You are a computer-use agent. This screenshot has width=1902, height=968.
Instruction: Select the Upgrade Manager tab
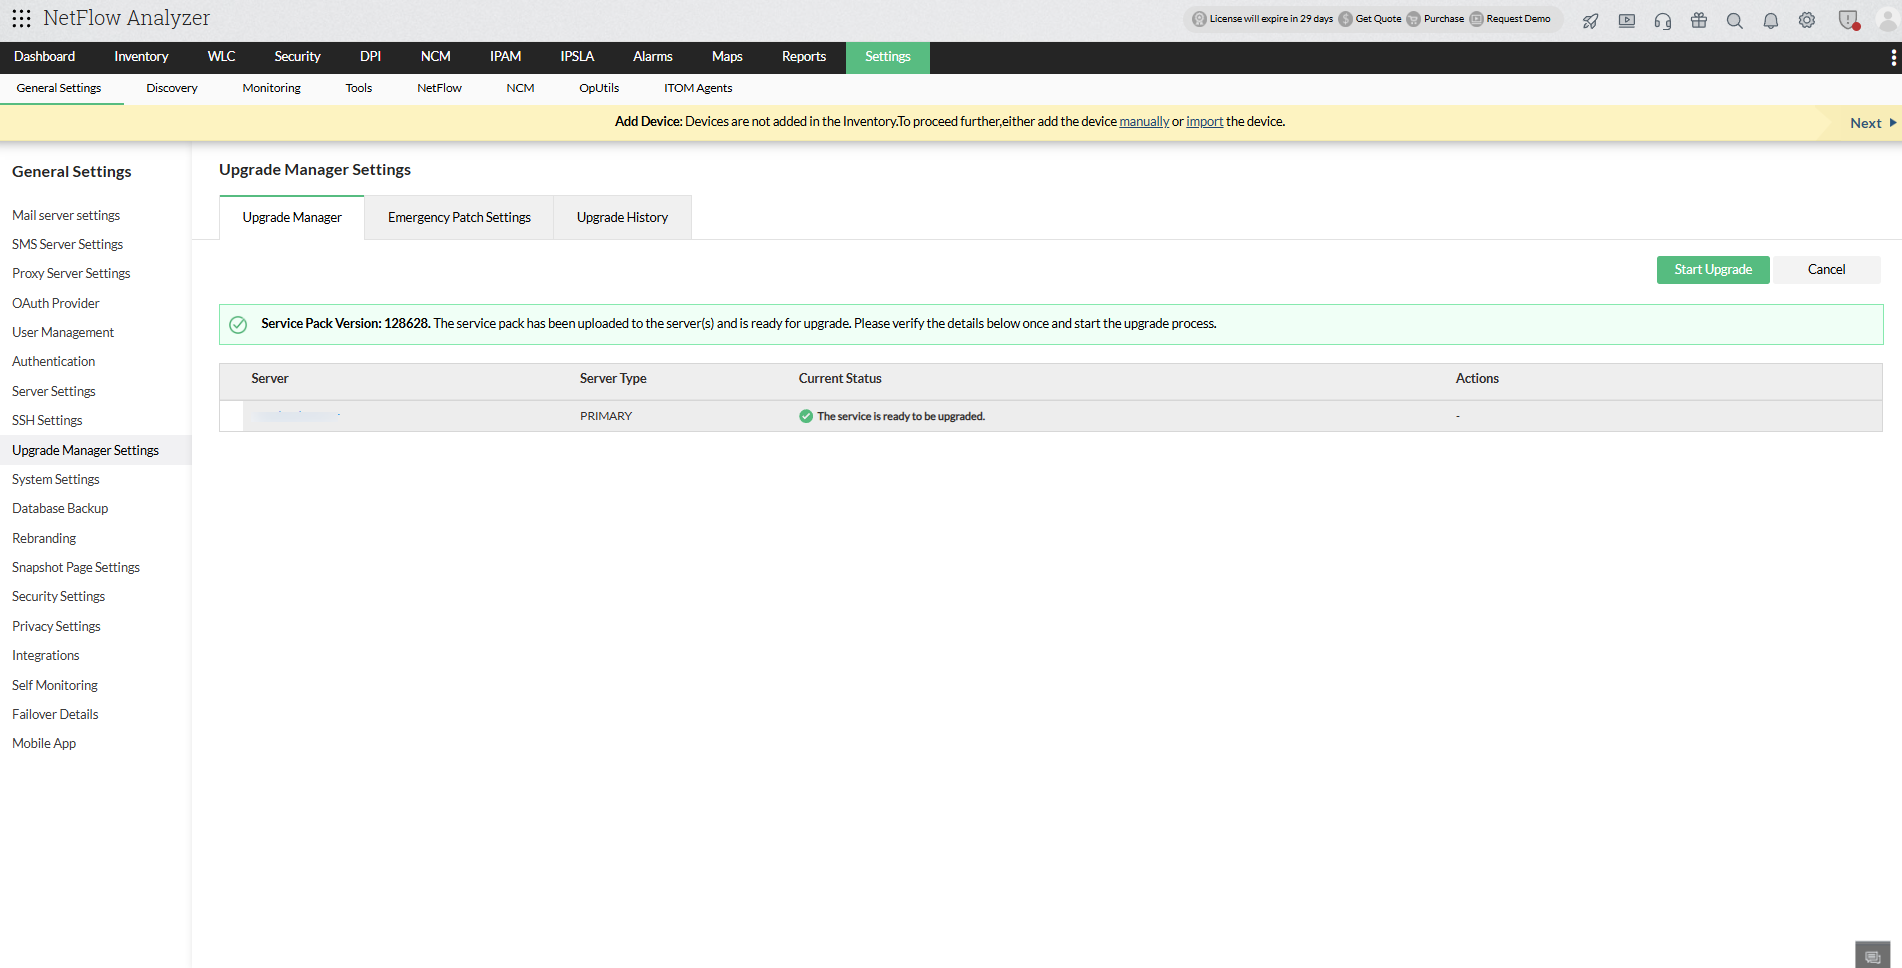pos(292,217)
